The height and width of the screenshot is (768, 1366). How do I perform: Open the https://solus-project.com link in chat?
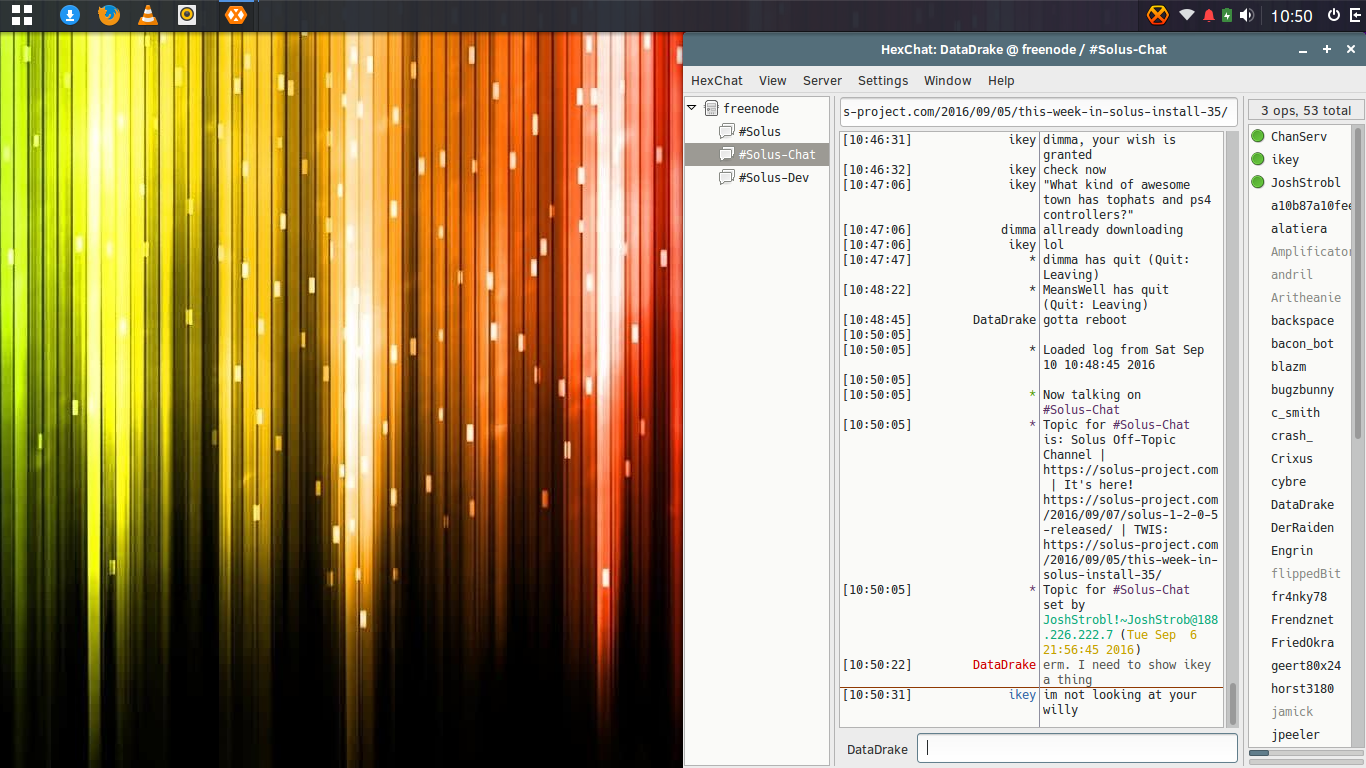point(1131,469)
